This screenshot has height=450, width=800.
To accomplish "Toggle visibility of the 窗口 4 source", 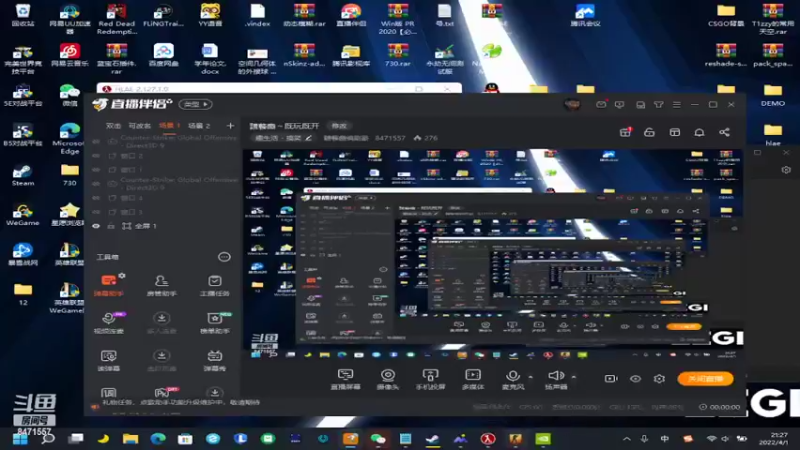I will 96,197.
